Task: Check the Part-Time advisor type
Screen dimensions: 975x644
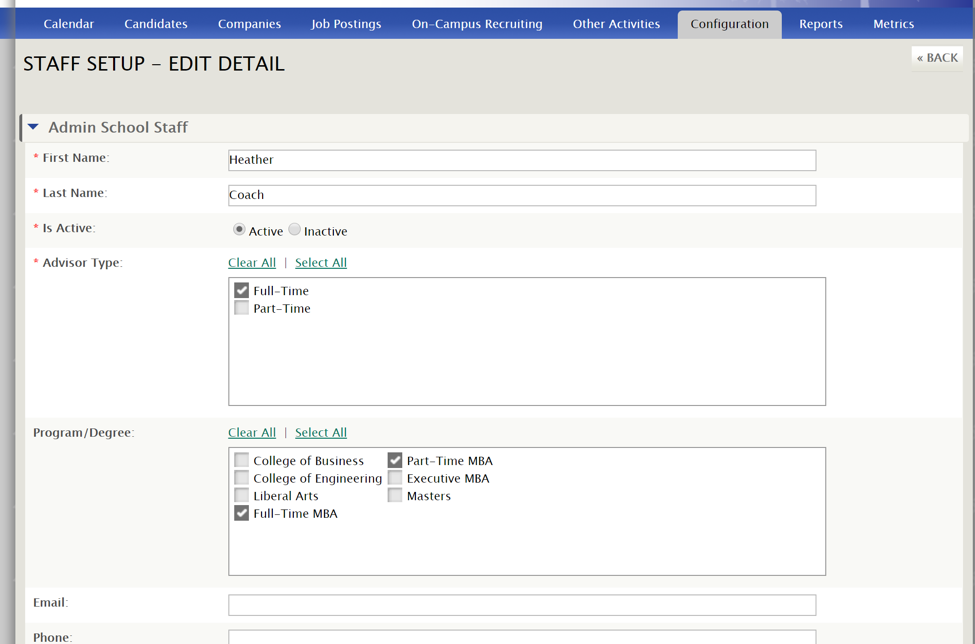Action: [x=241, y=308]
